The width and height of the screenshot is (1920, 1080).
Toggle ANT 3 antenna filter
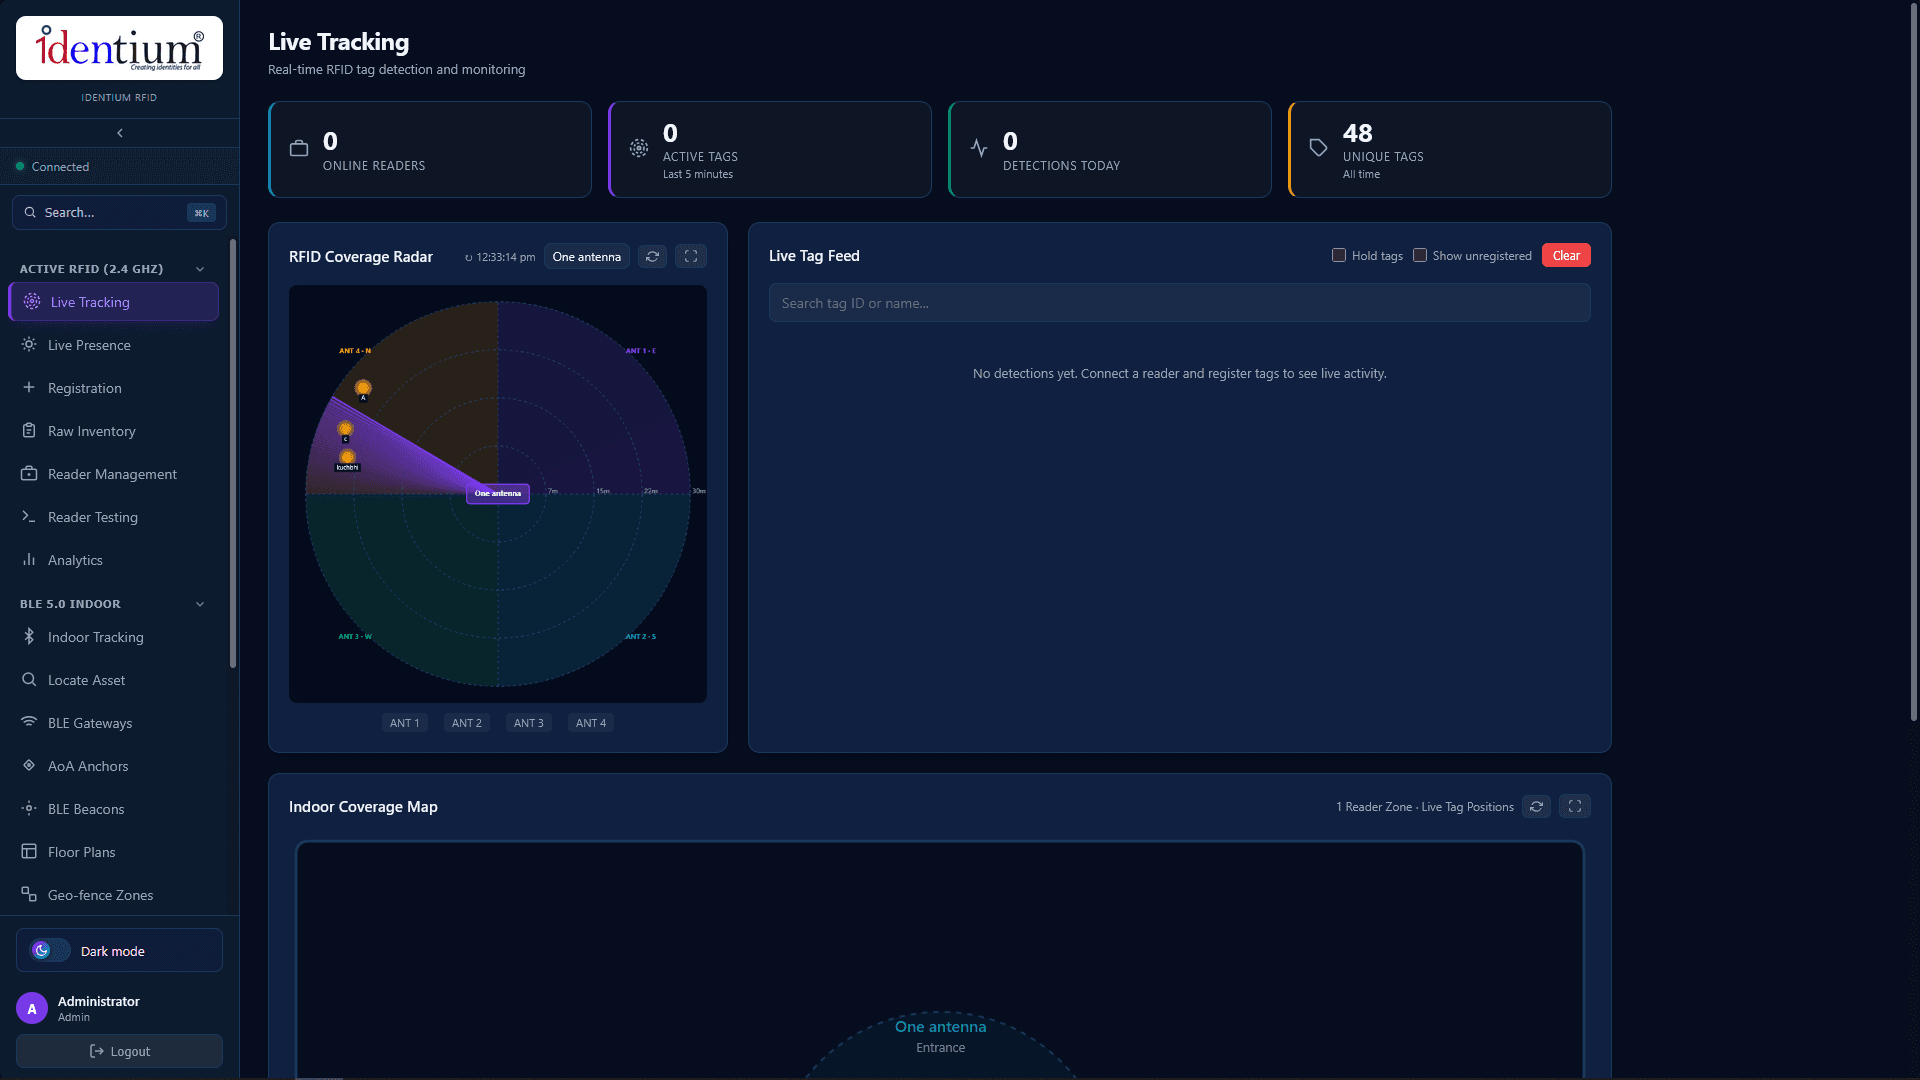coord(529,723)
